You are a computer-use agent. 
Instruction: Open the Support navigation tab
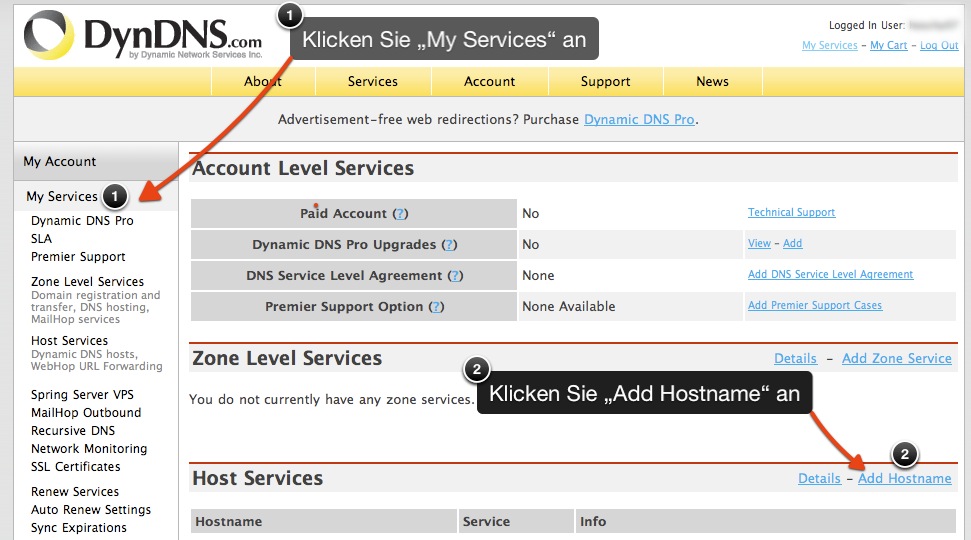605,82
